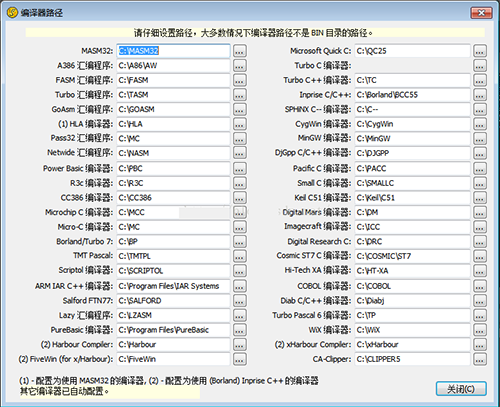Browse for the Scriptol compiler path
This screenshot has height=407, width=500.
coord(240,271)
